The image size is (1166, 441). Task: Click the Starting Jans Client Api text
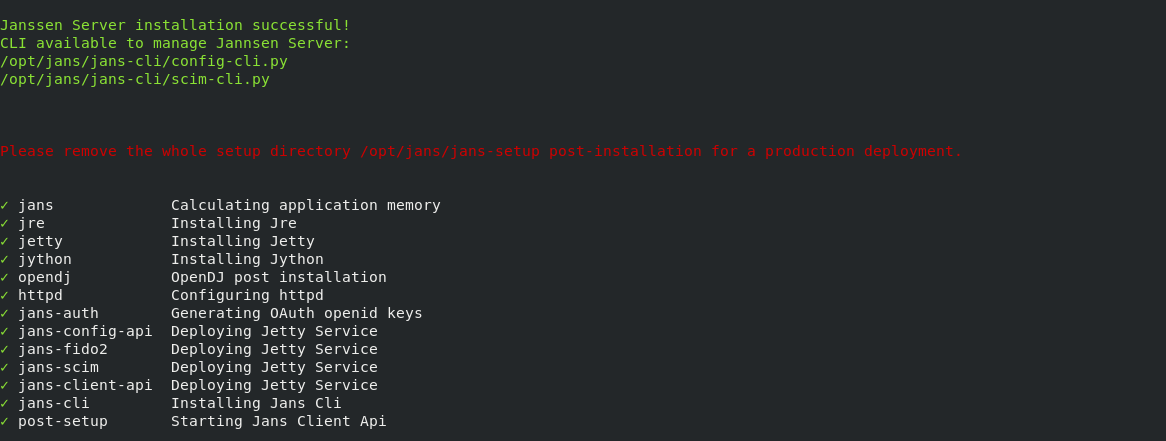point(278,421)
